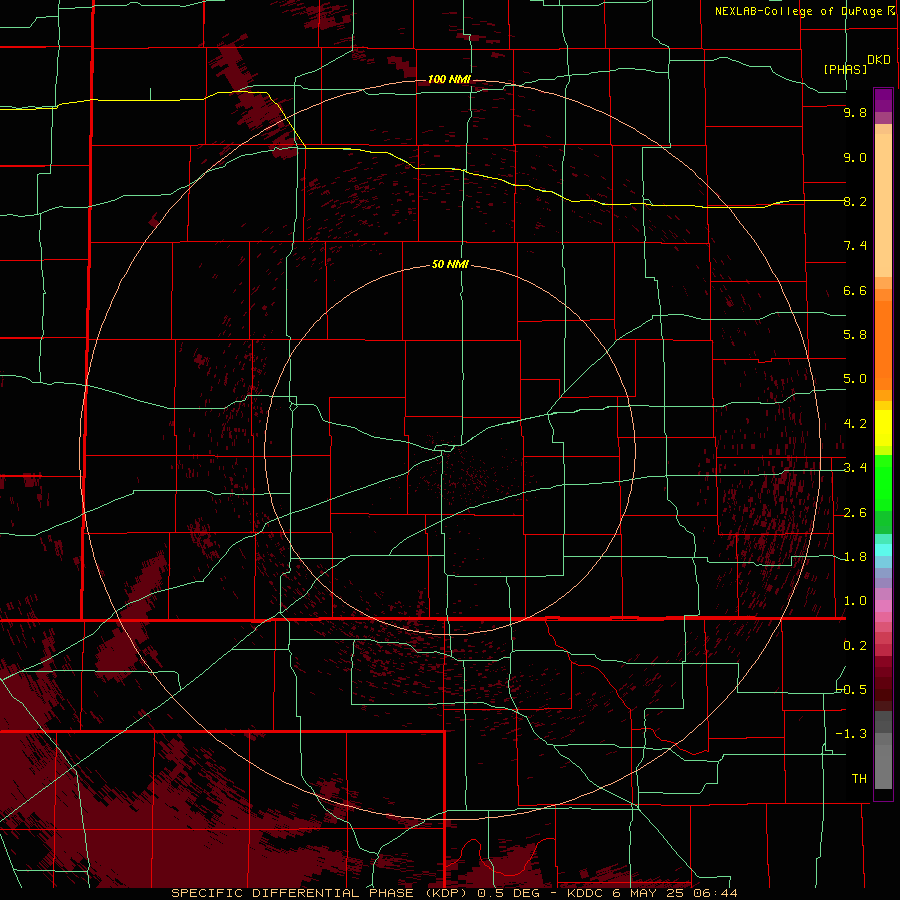This screenshot has width=900, height=900.
Task: Click the 5.8 value on the color scale
Action: 855,335
